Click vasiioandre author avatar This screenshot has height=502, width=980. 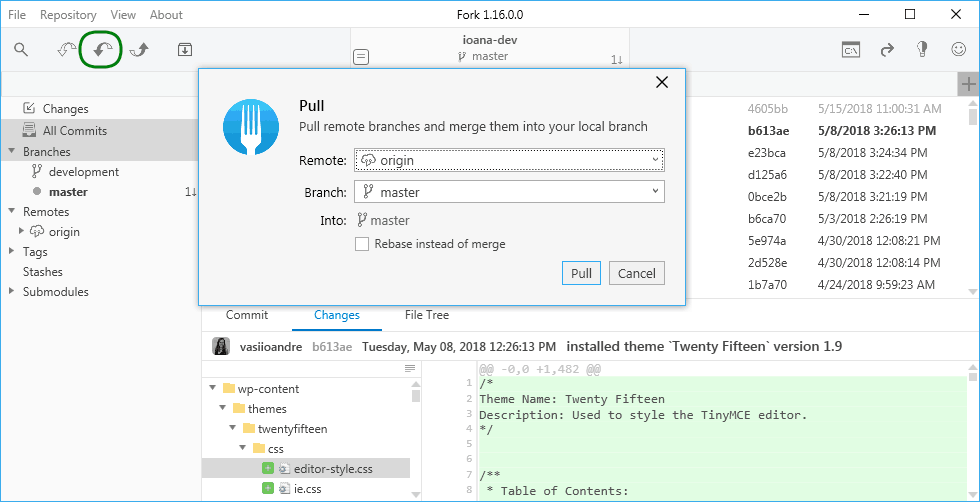(x=221, y=346)
